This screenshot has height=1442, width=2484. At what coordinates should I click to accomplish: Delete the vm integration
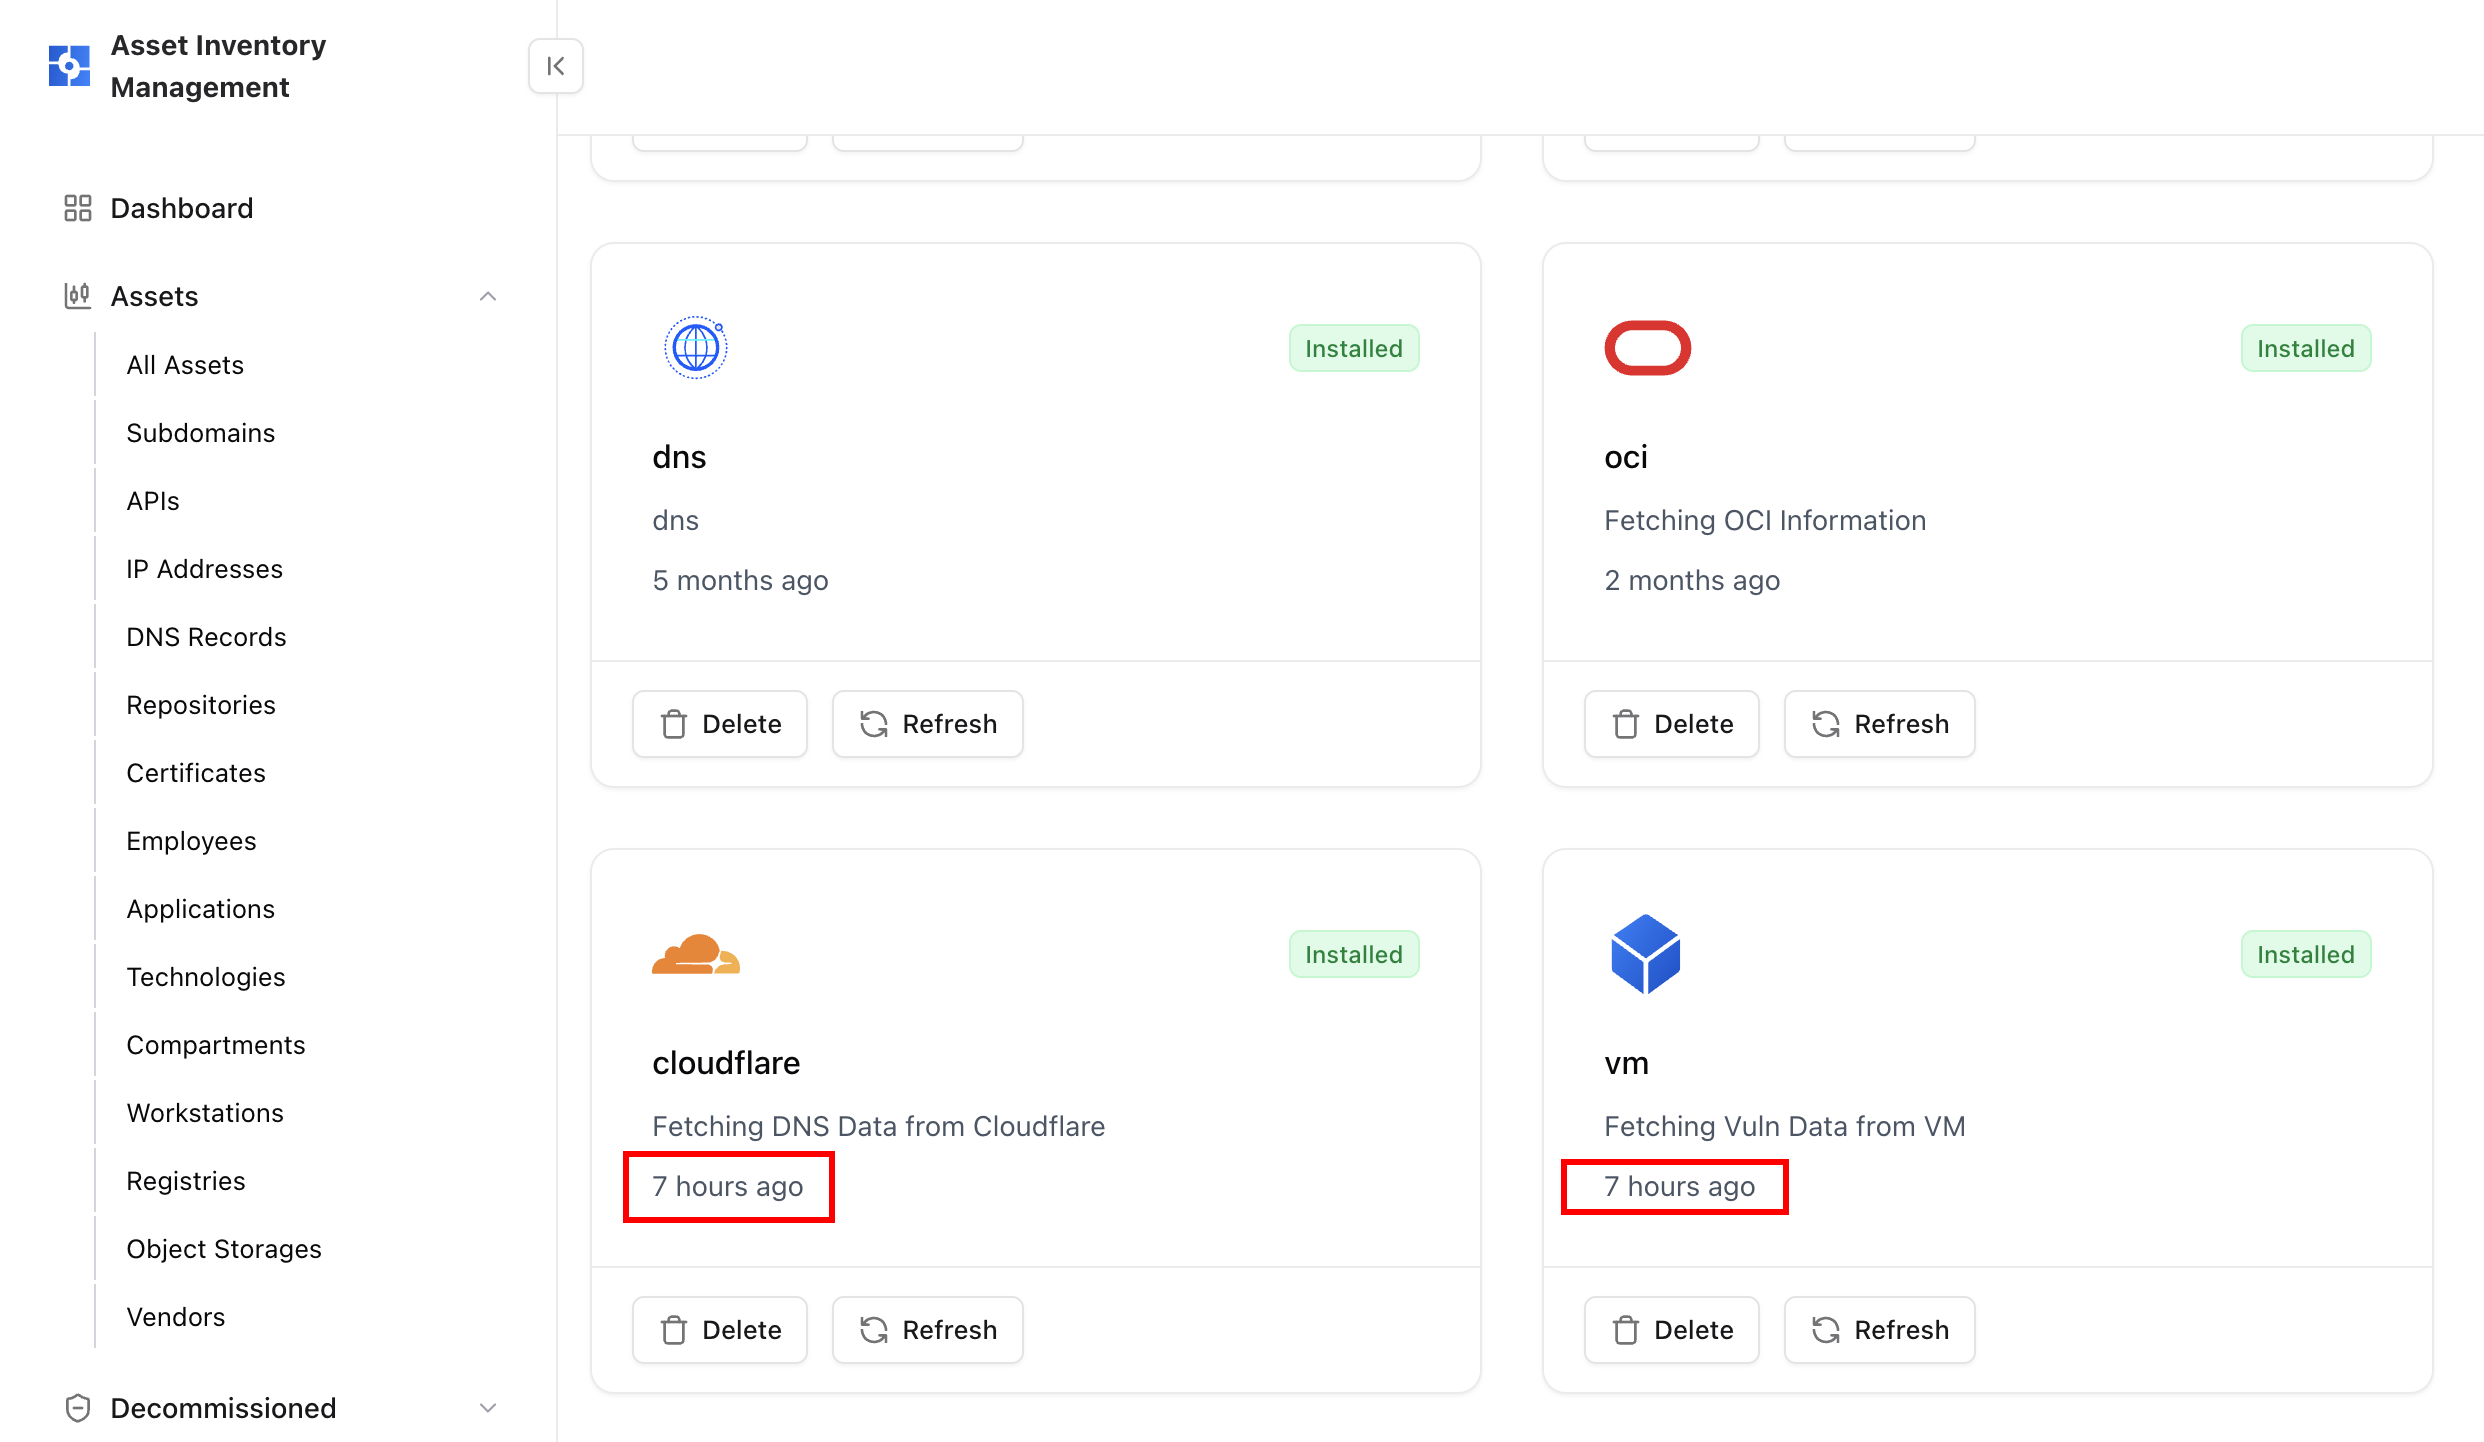pos(1672,1330)
